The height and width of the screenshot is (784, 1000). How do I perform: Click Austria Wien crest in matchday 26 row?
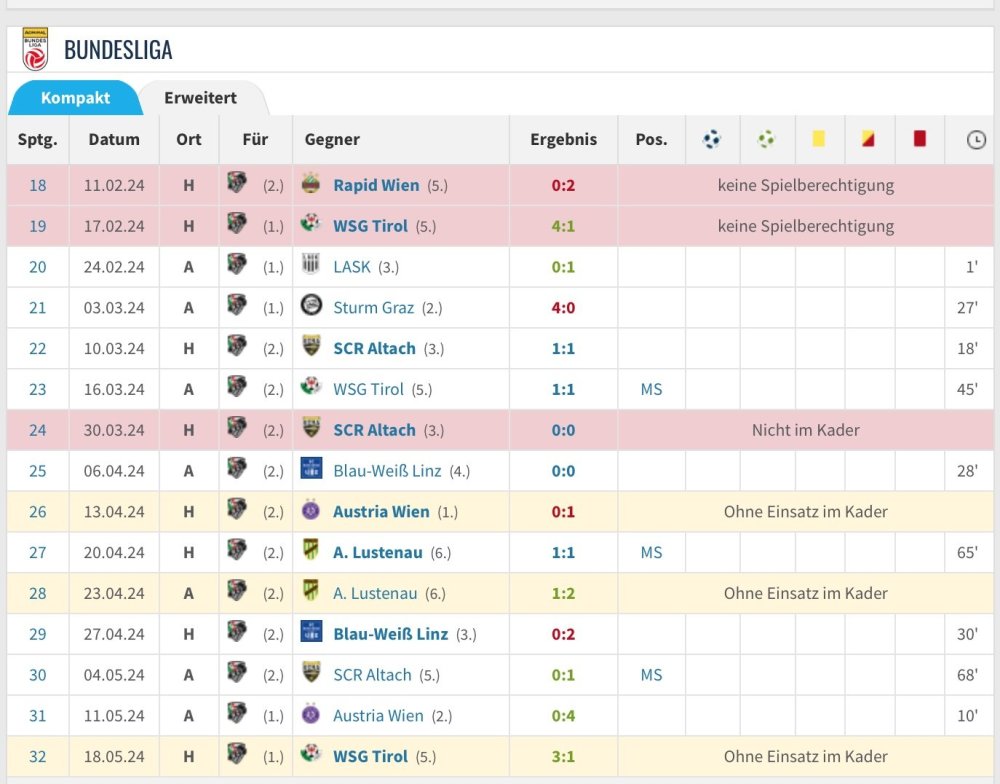pos(311,511)
